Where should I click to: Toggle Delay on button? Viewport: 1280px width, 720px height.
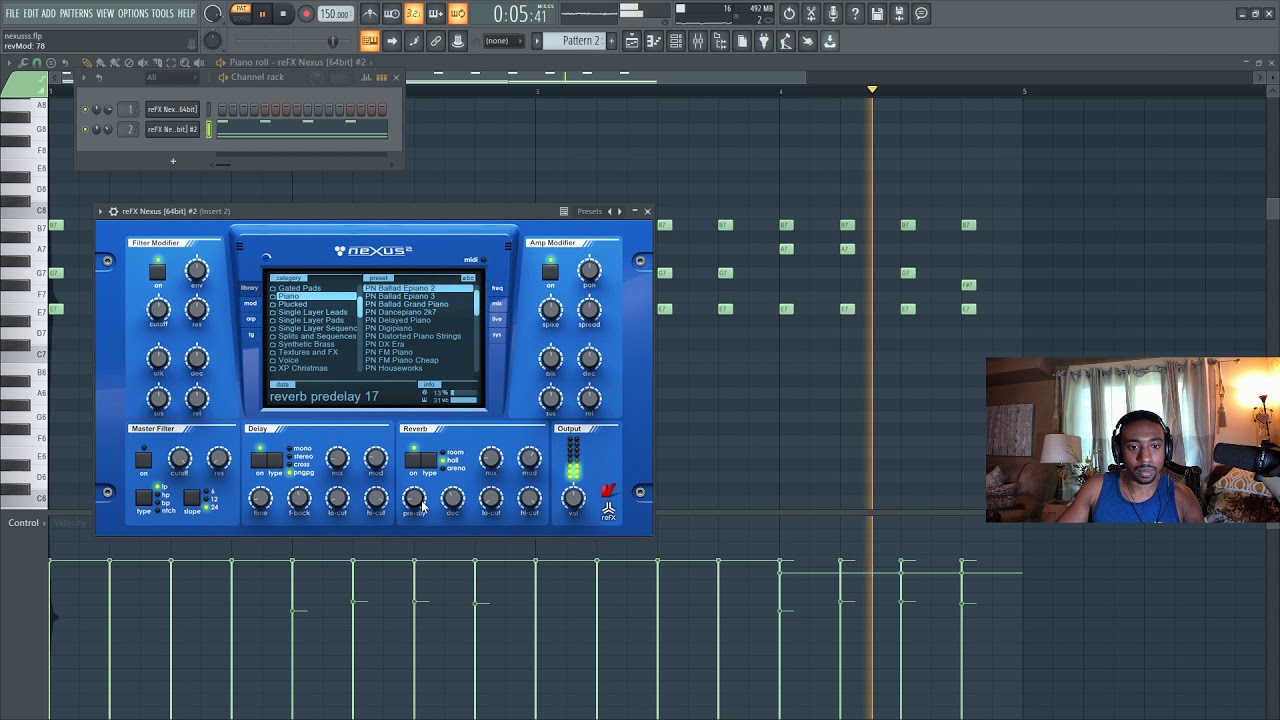[259, 460]
